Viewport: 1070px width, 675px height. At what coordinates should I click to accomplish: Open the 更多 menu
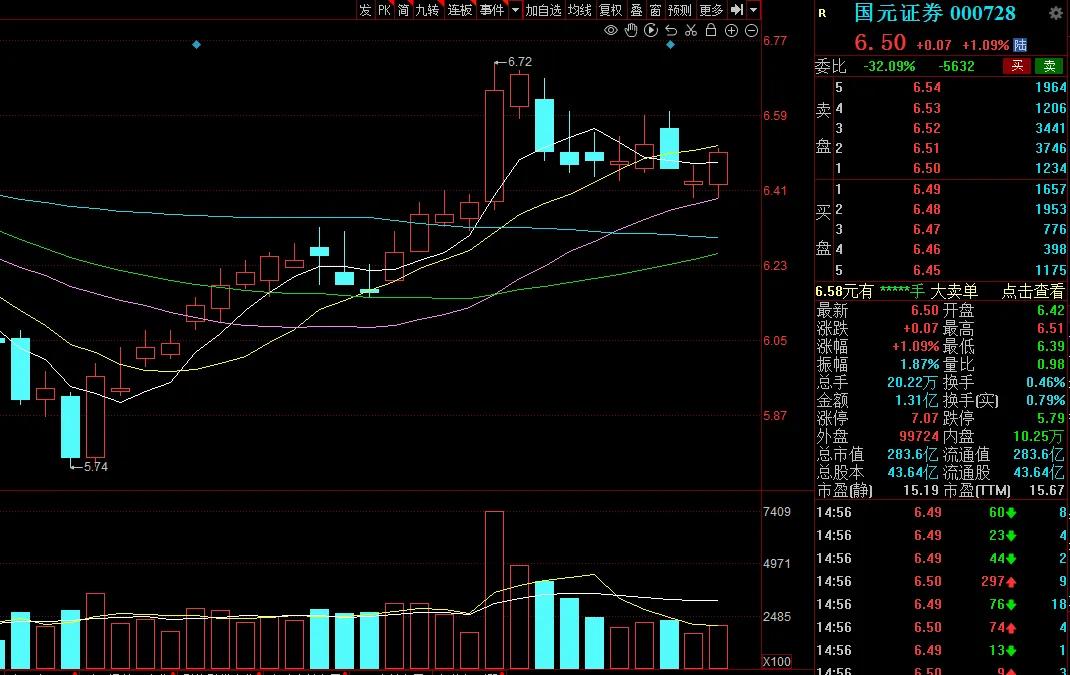coord(711,10)
